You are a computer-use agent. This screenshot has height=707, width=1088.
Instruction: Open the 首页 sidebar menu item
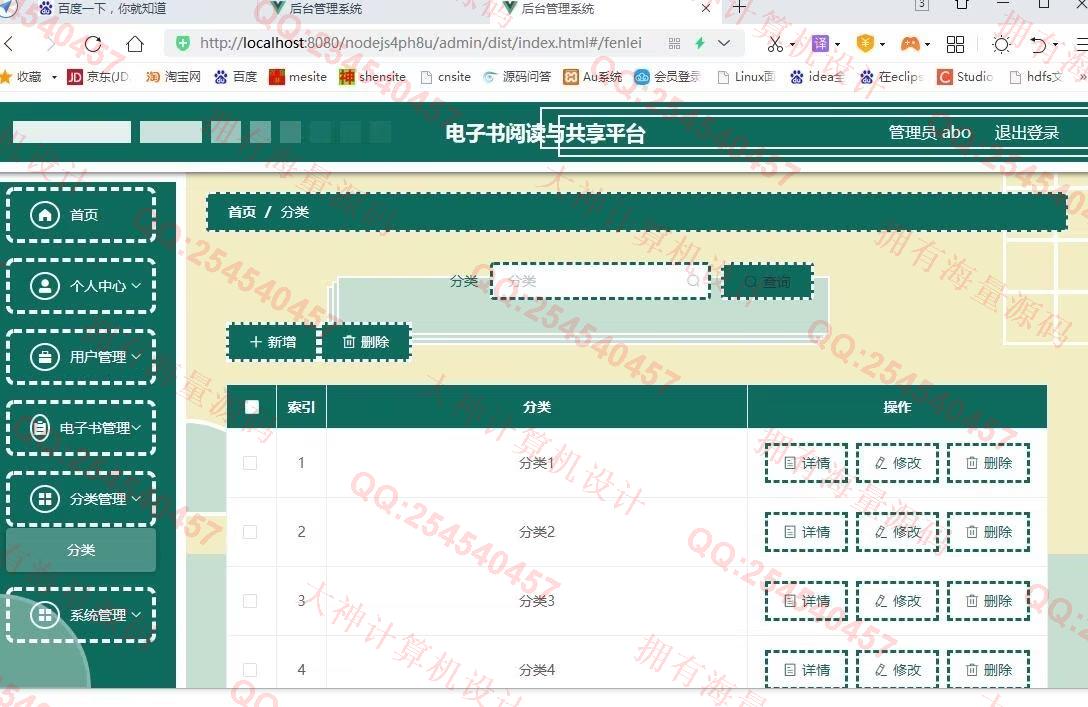click(80, 215)
